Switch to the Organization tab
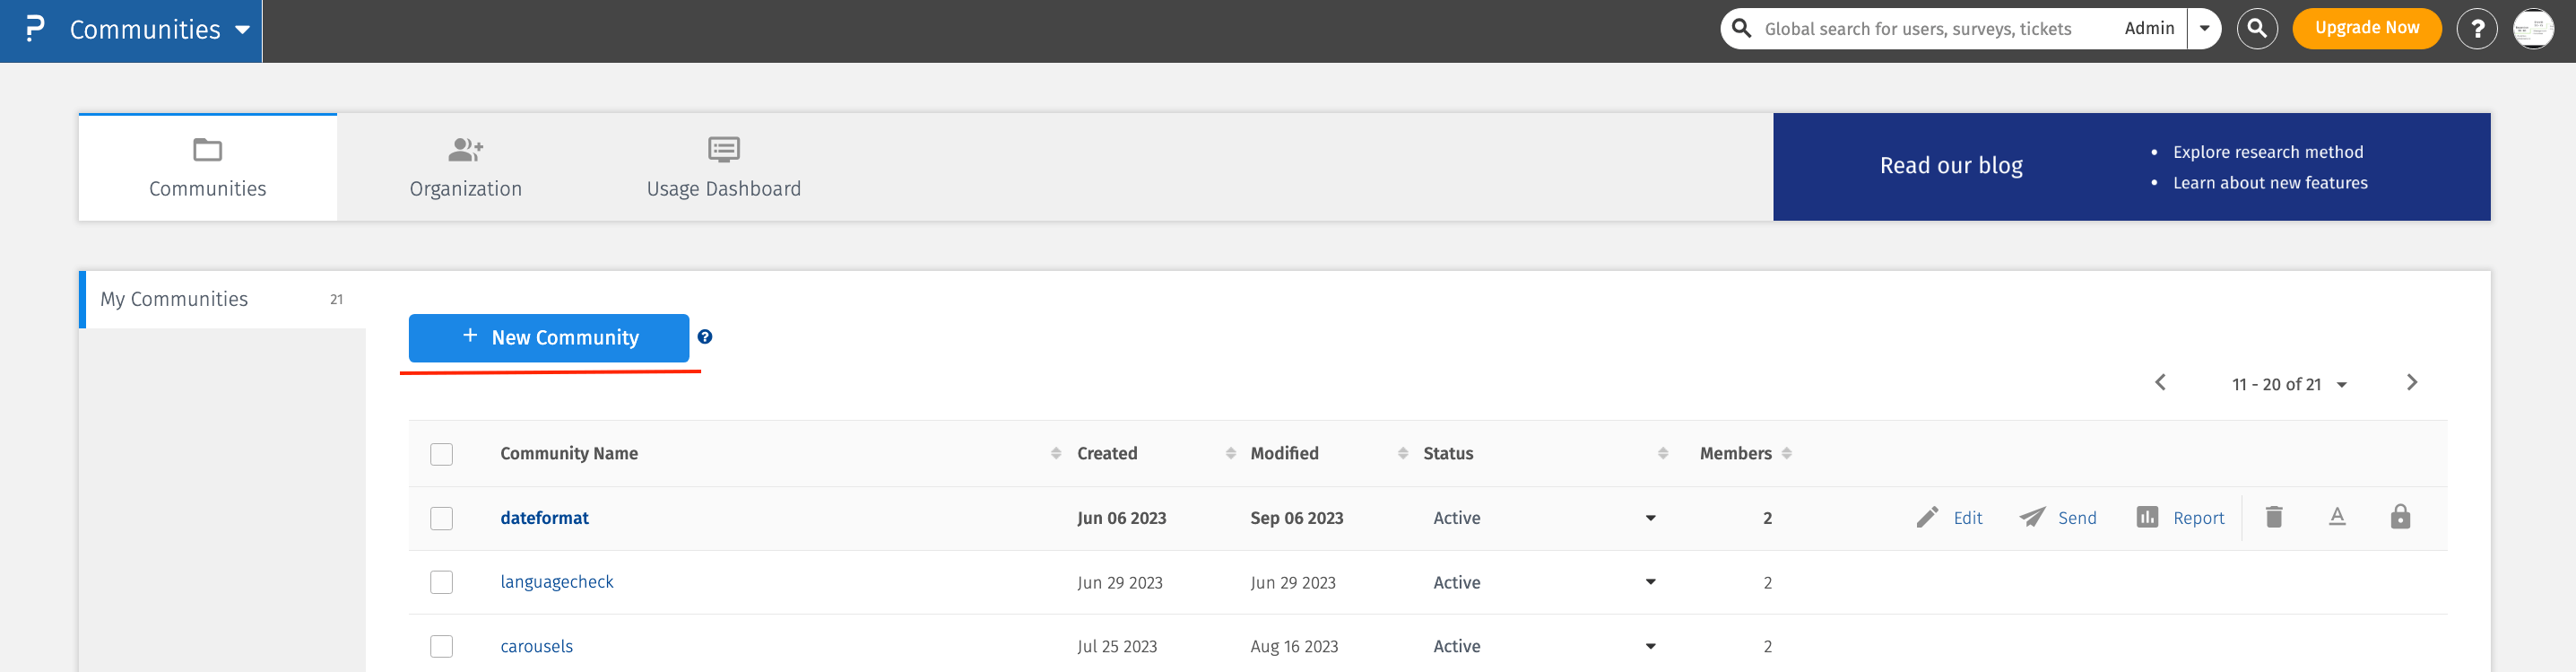 click(465, 167)
